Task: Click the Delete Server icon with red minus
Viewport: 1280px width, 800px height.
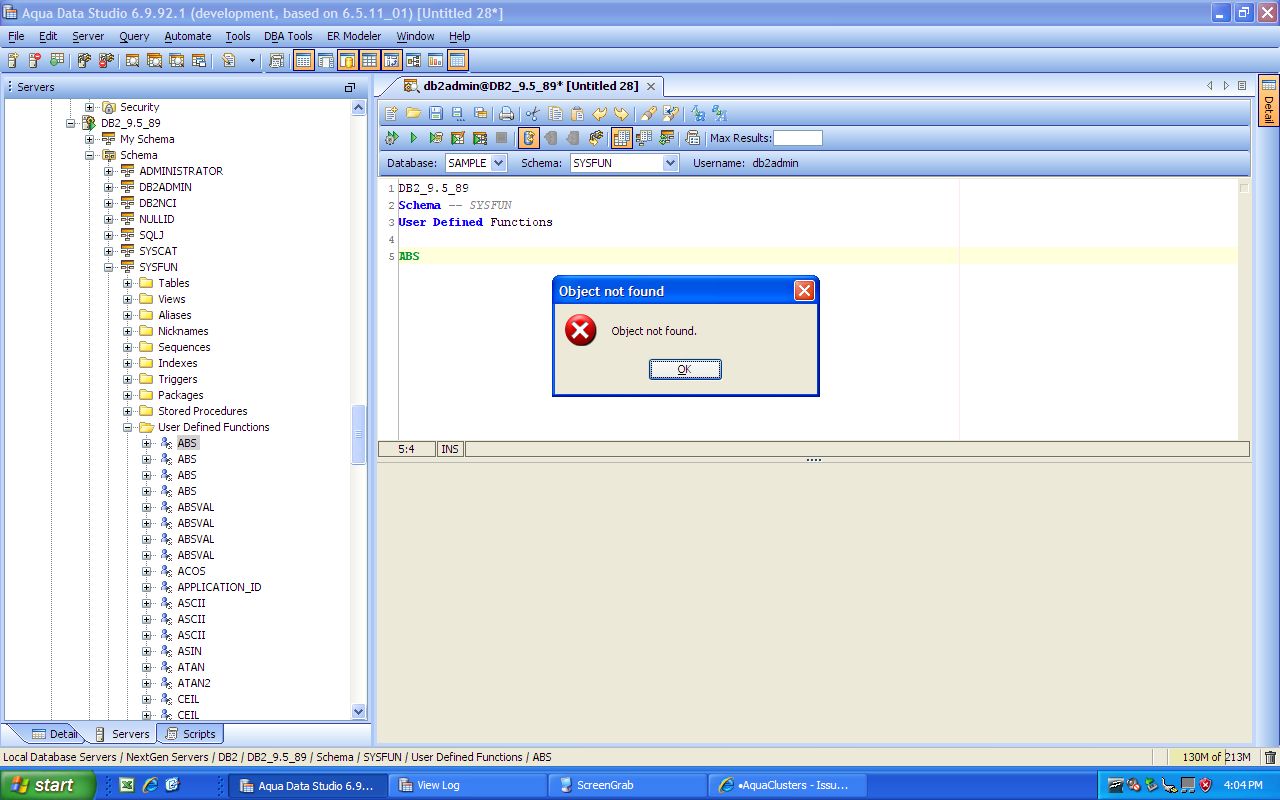Action: click(35, 61)
